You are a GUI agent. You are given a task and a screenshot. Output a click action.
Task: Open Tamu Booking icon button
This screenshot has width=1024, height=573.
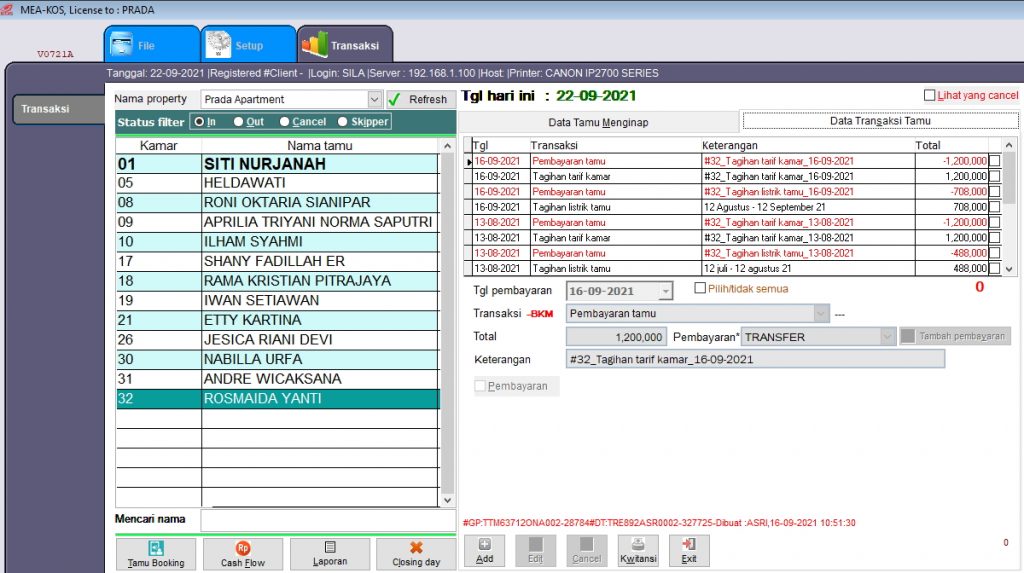click(155, 554)
